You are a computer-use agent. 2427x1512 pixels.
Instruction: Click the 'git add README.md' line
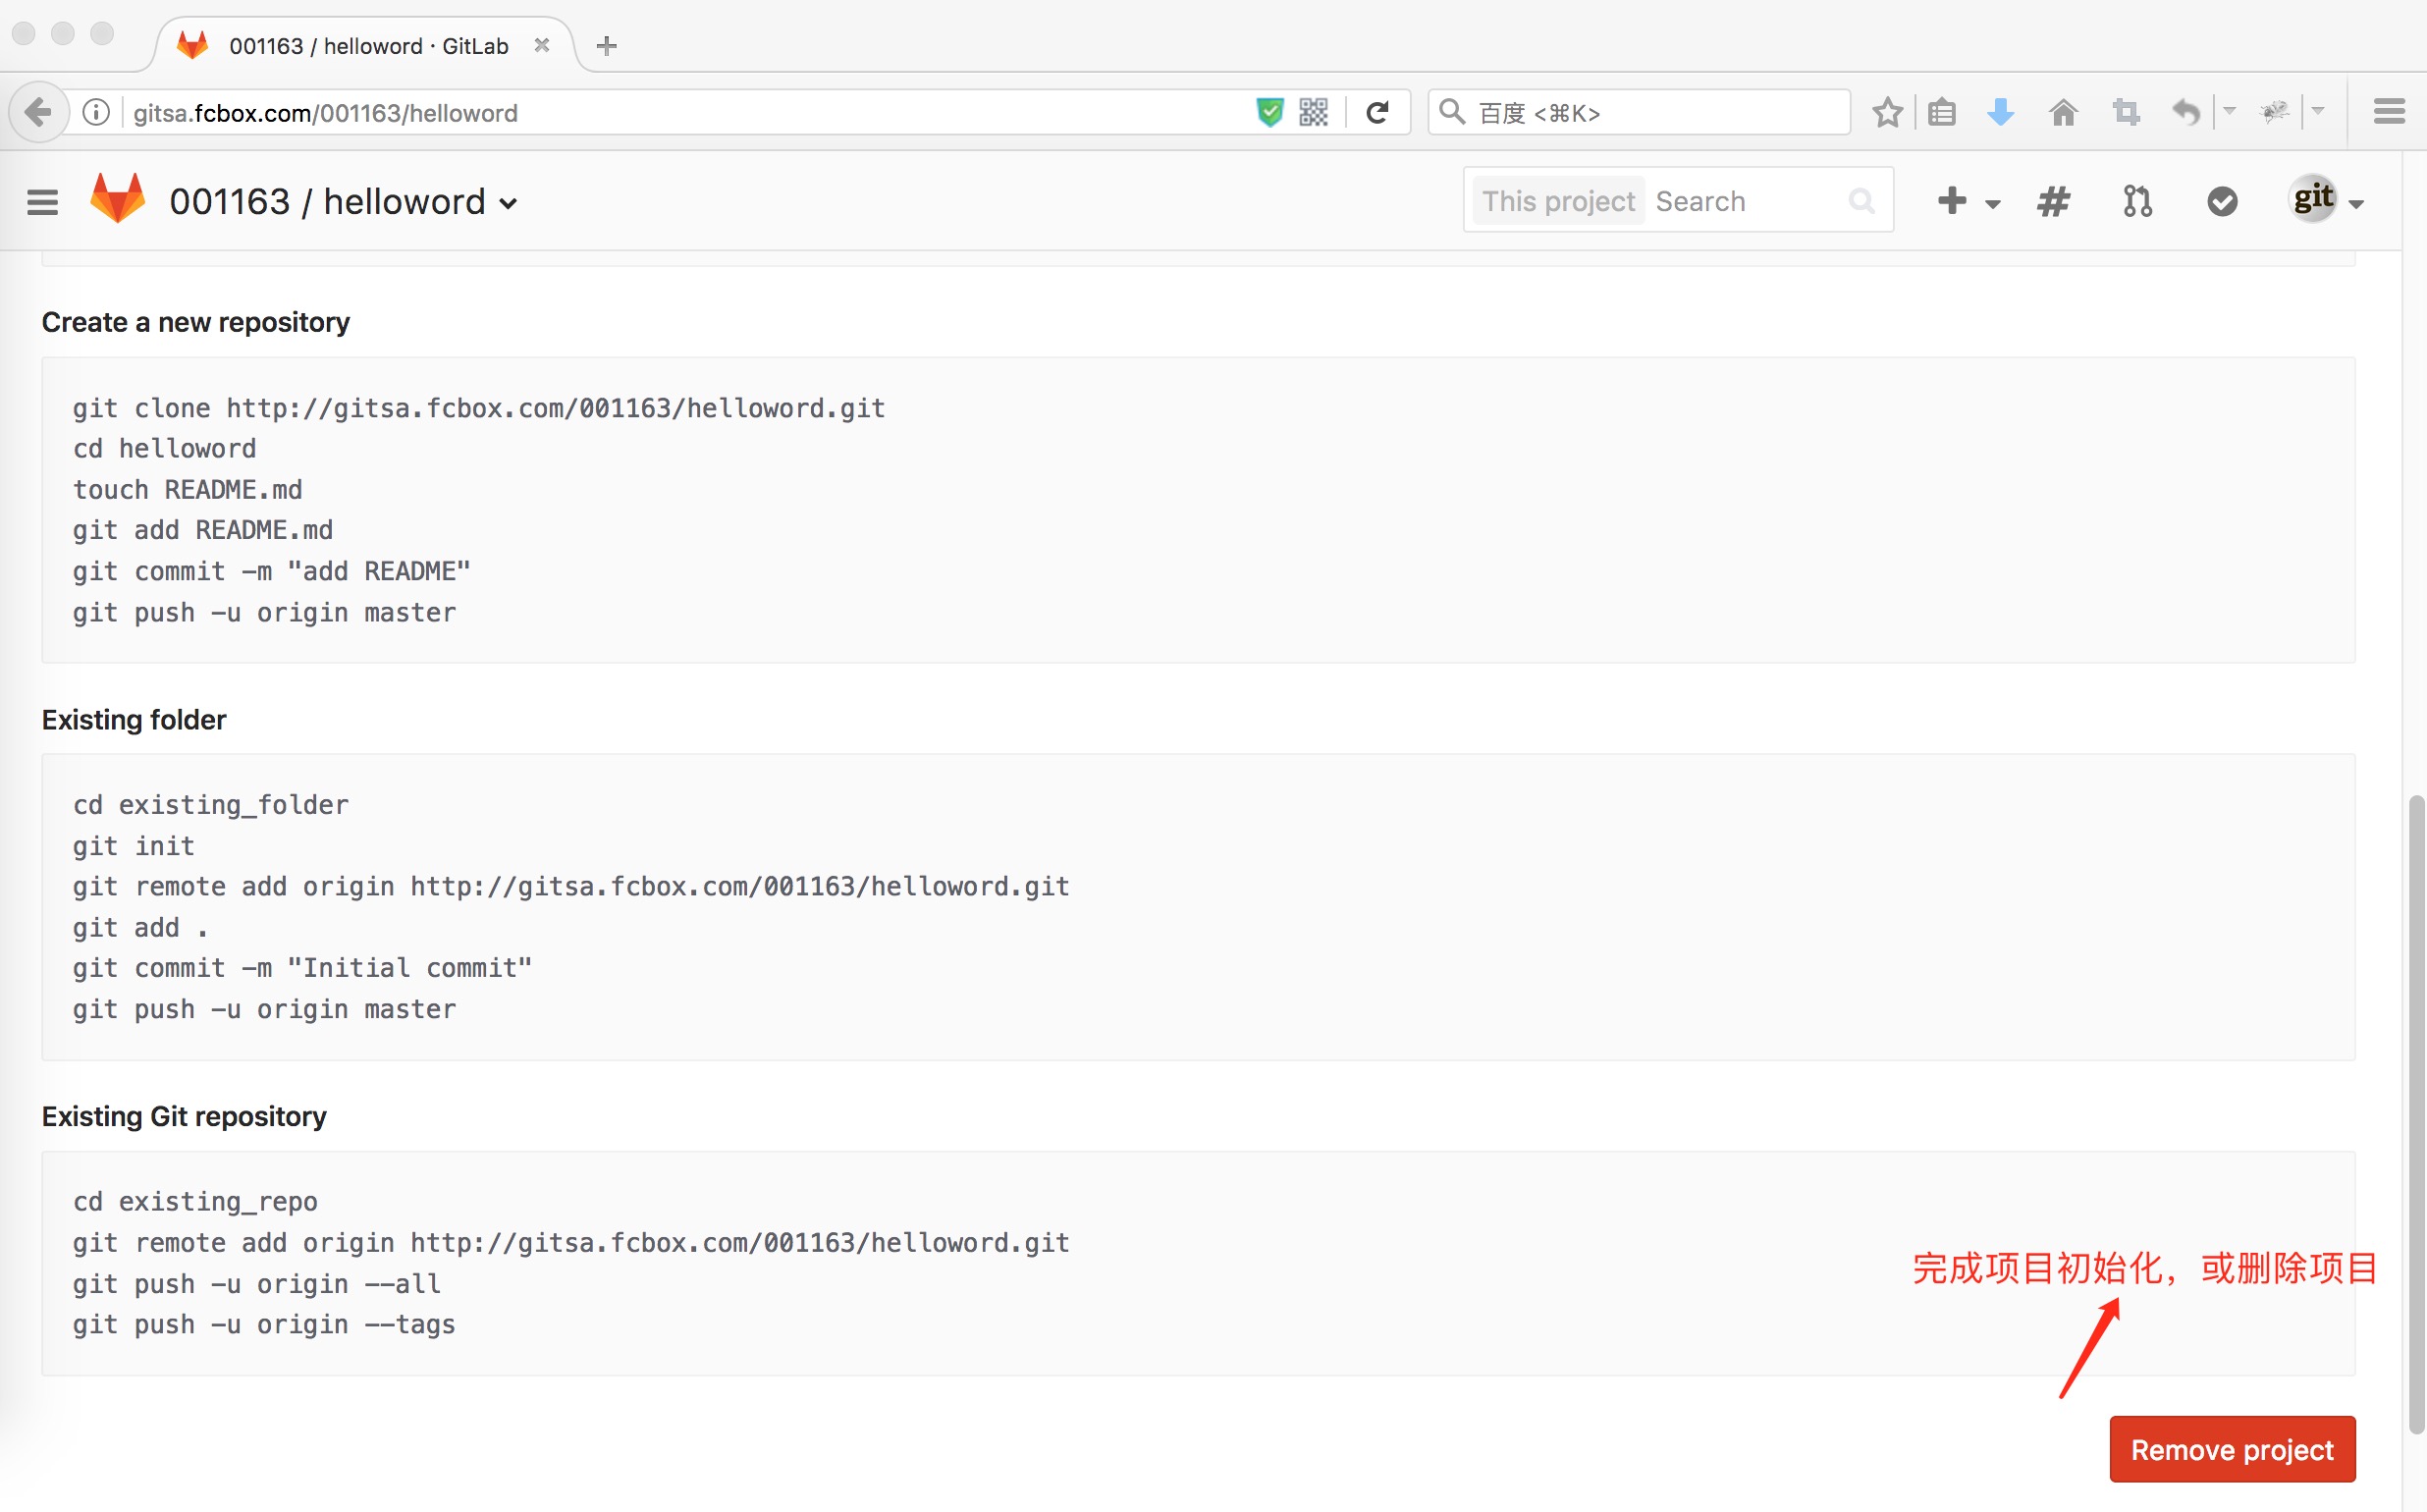[x=203, y=530]
